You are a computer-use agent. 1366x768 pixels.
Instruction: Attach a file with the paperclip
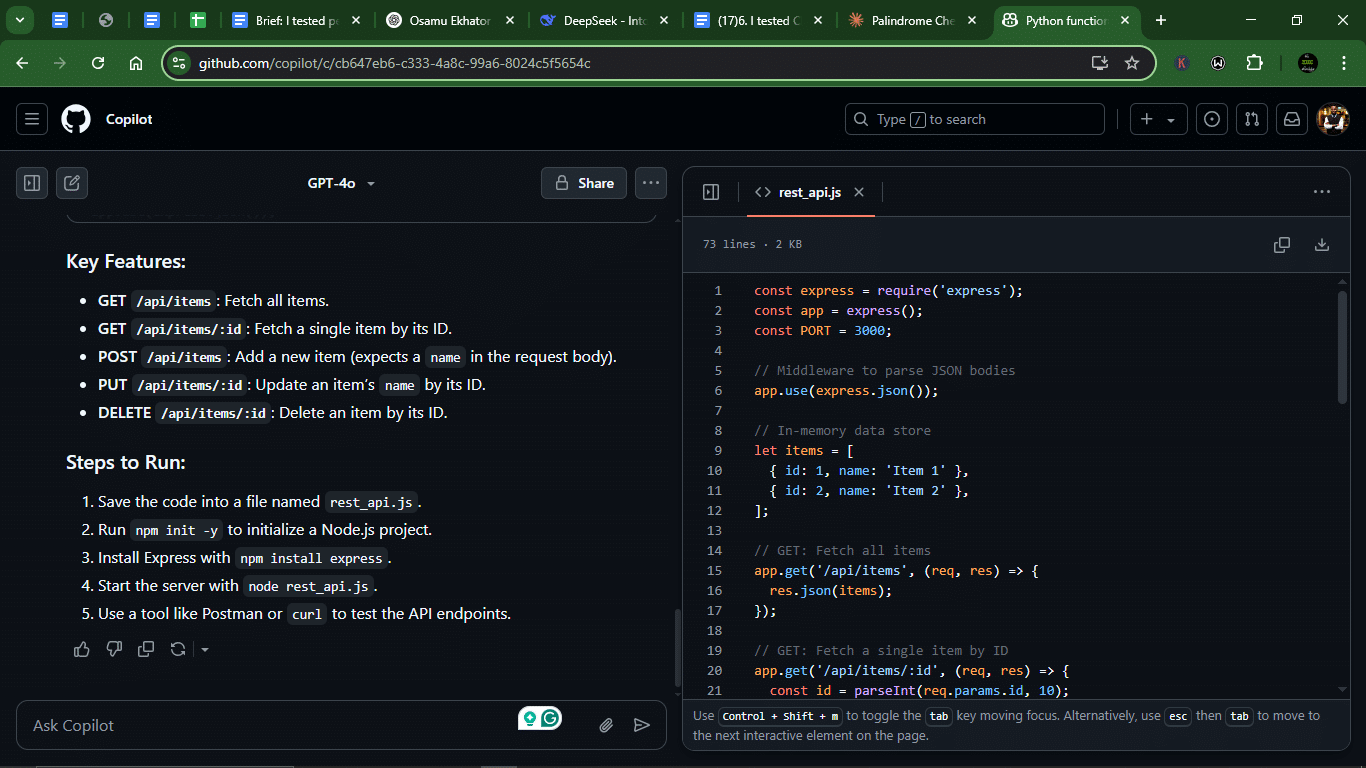(606, 725)
